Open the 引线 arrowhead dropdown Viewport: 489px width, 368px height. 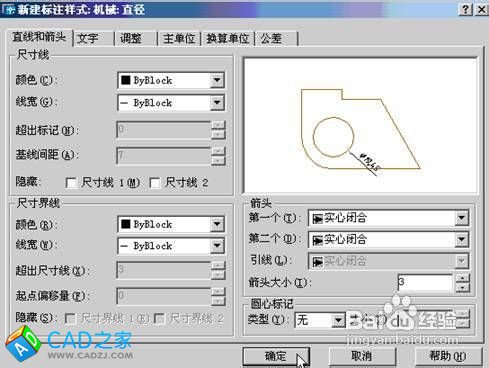pyautogui.click(x=462, y=261)
